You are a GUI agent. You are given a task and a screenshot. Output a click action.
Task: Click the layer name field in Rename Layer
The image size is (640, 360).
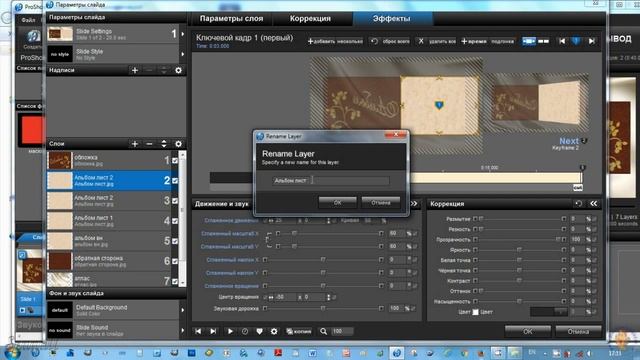331,180
